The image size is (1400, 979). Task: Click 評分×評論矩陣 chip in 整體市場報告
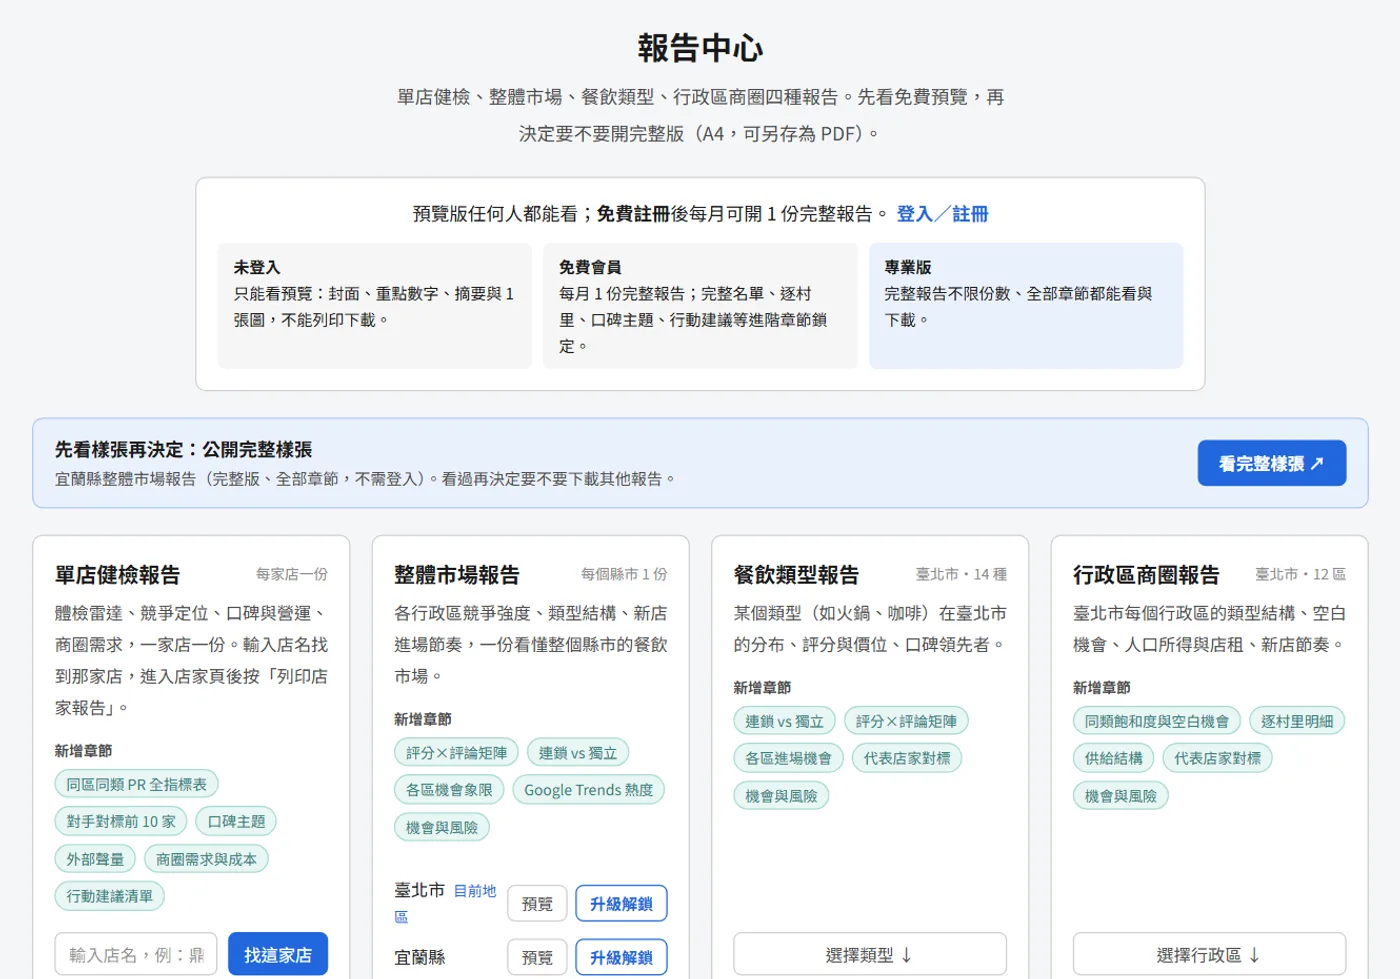tap(456, 752)
